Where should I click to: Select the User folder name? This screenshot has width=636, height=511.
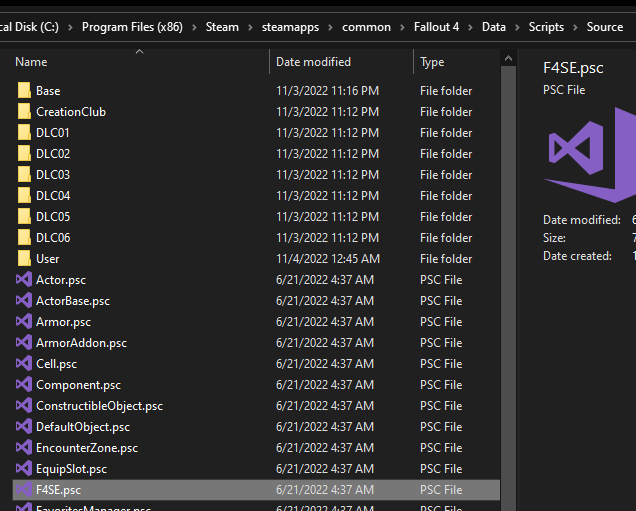[47, 259]
